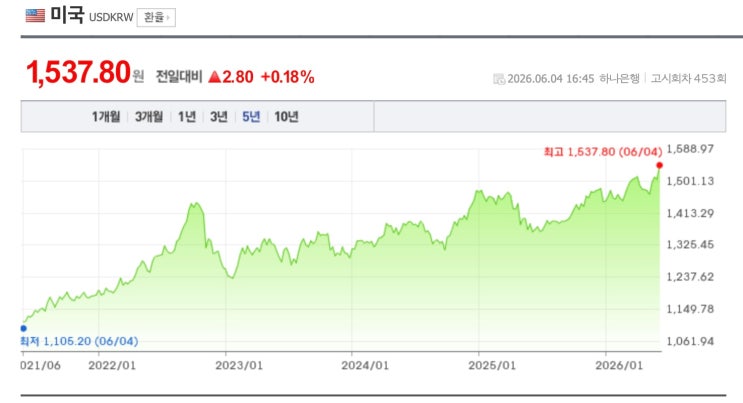The height and width of the screenshot is (403, 743).
Task: Click the 1,501.13 y-axis value
Action: coord(690,181)
